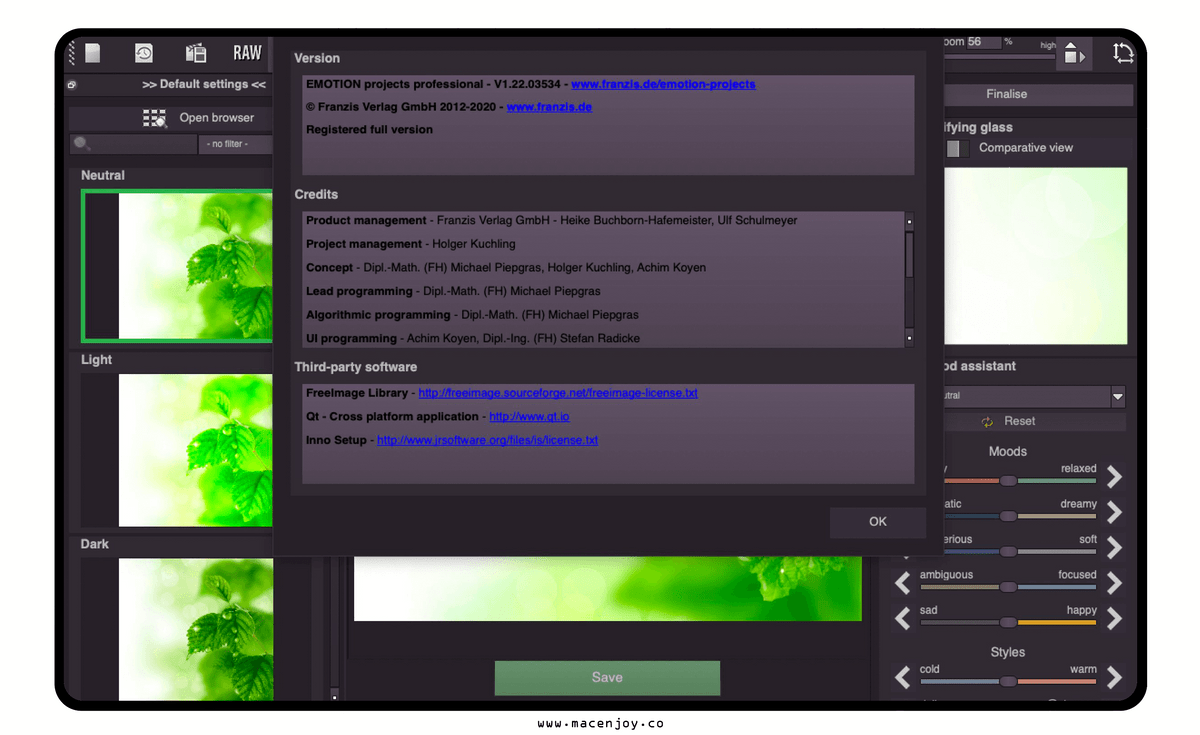The image size is (1200, 735).
Task: Click the magnifier icon in the preset search field
Action: (82, 144)
